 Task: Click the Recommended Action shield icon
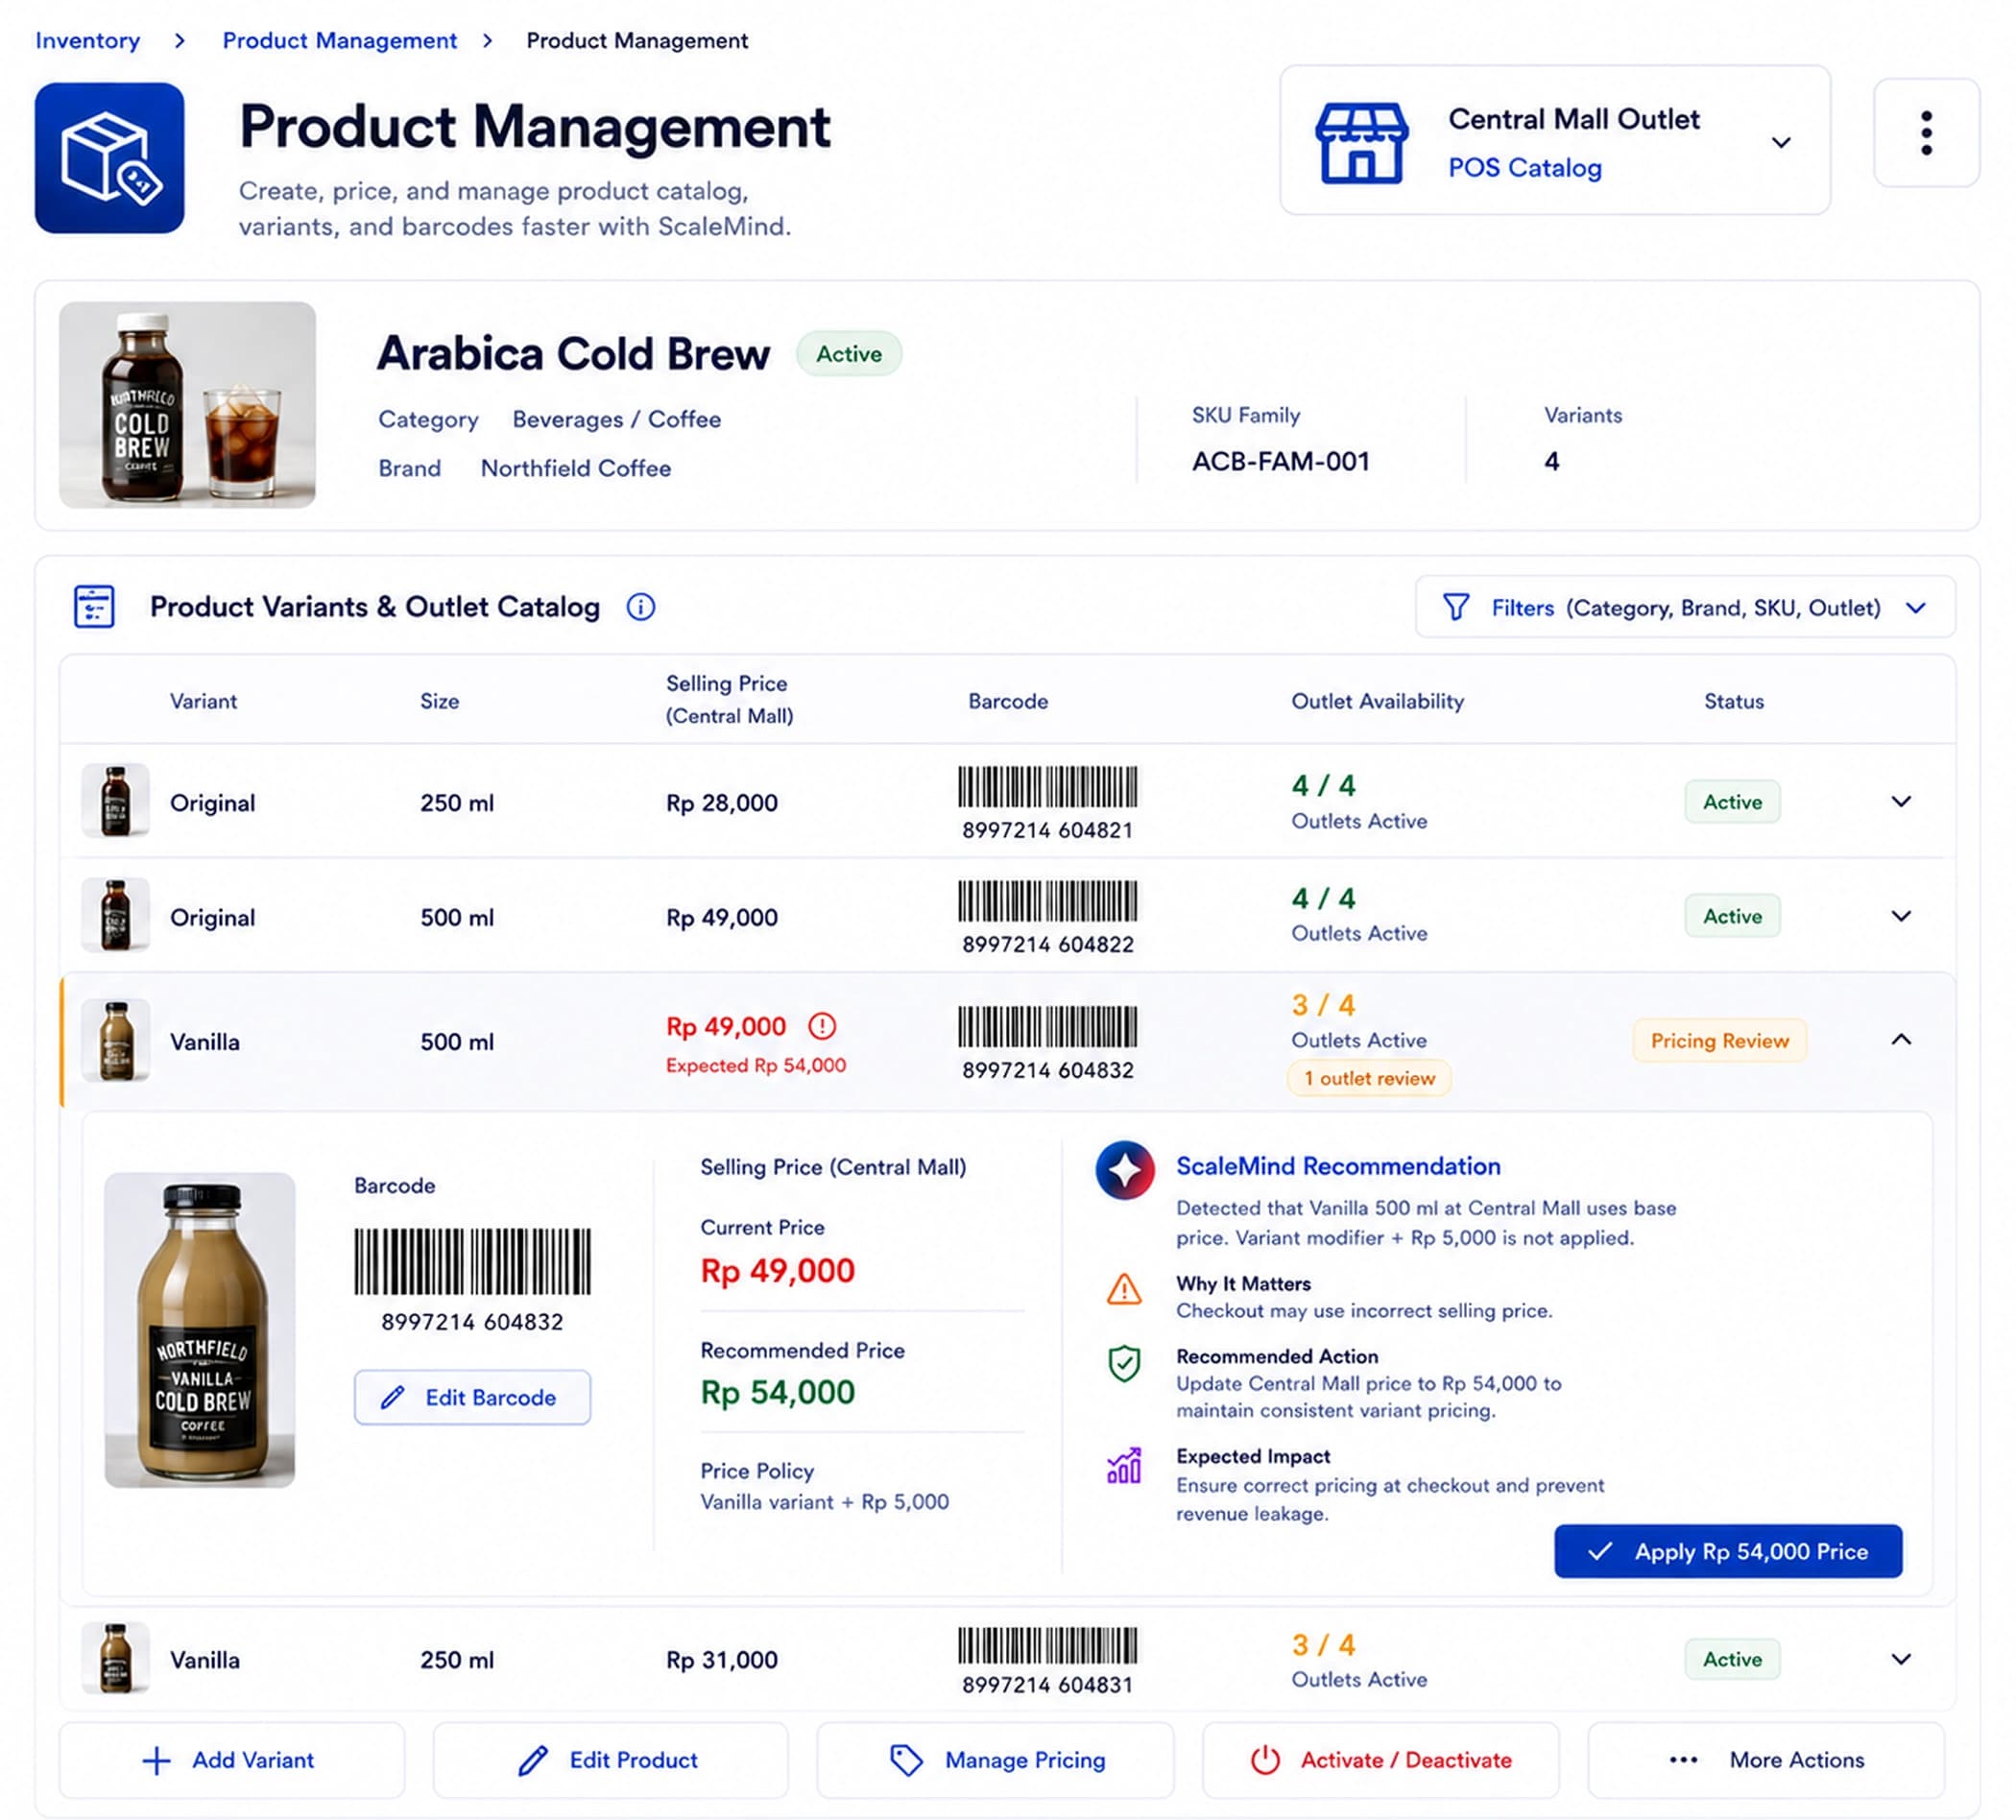[x=1124, y=1364]
